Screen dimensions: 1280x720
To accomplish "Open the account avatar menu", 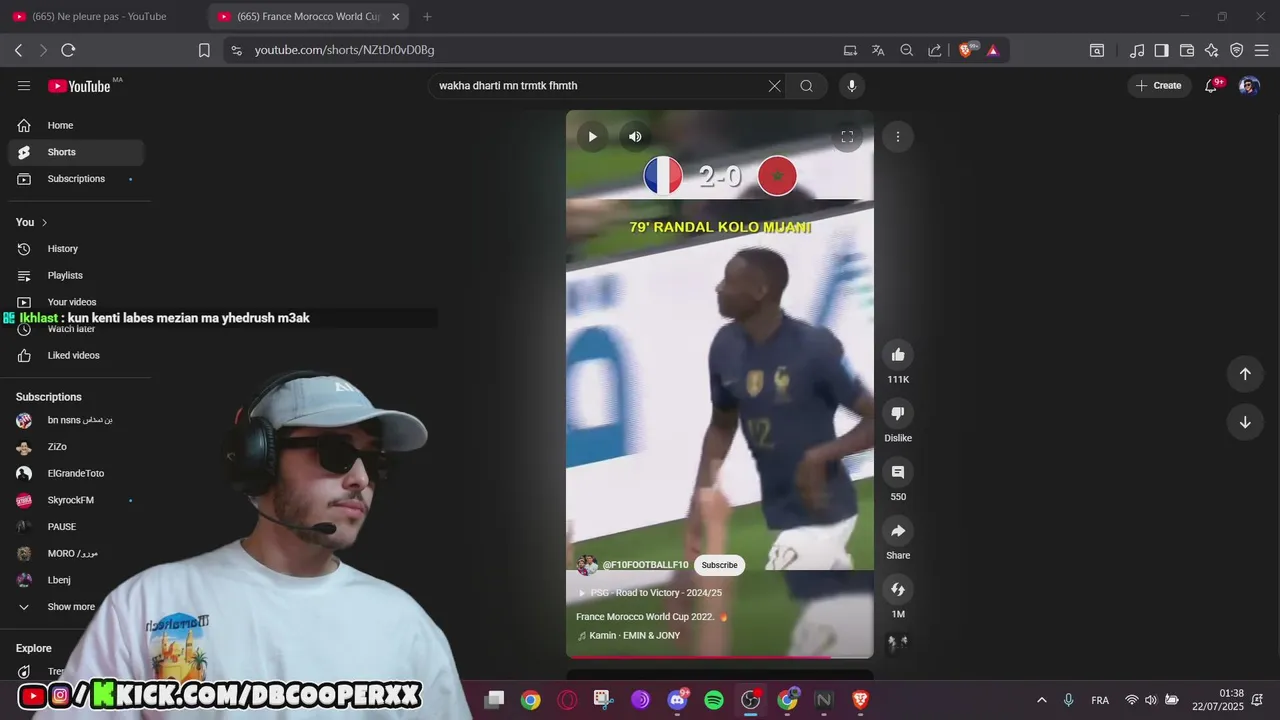I will (1249, 86).
